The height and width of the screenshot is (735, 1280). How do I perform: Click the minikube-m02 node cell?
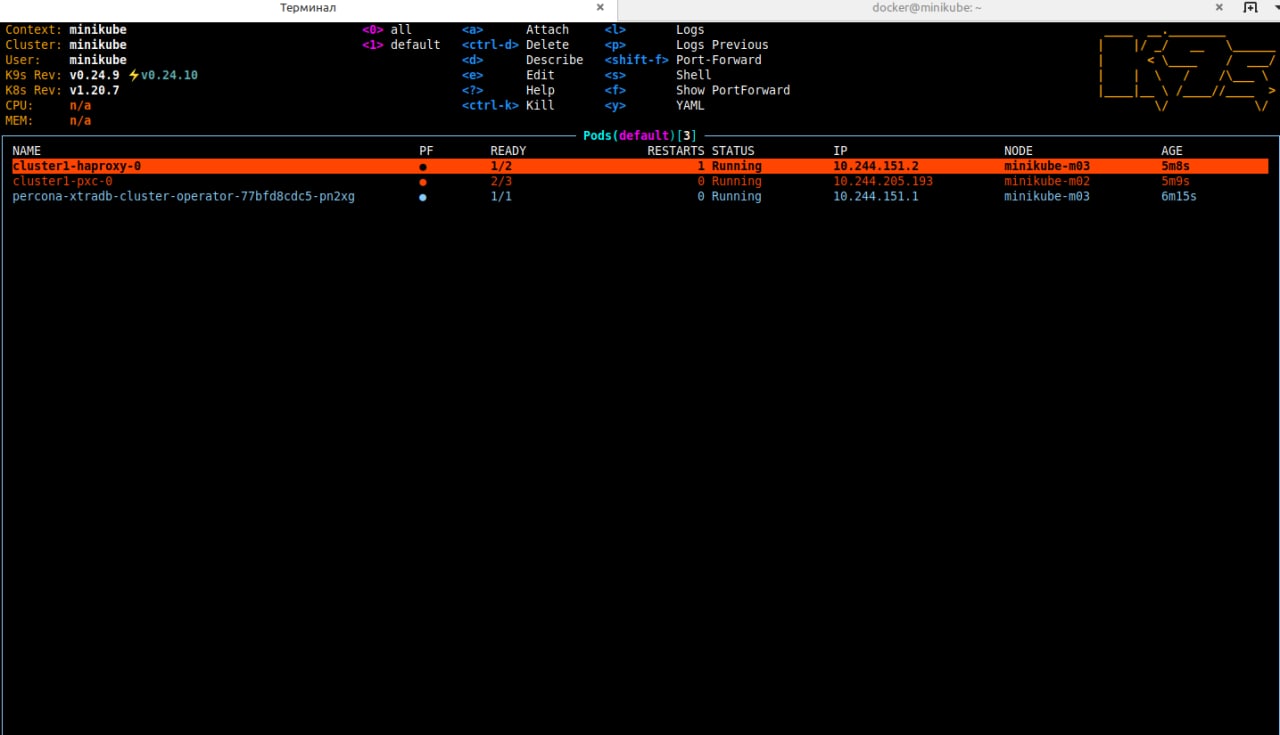(x=1047, y=181)
